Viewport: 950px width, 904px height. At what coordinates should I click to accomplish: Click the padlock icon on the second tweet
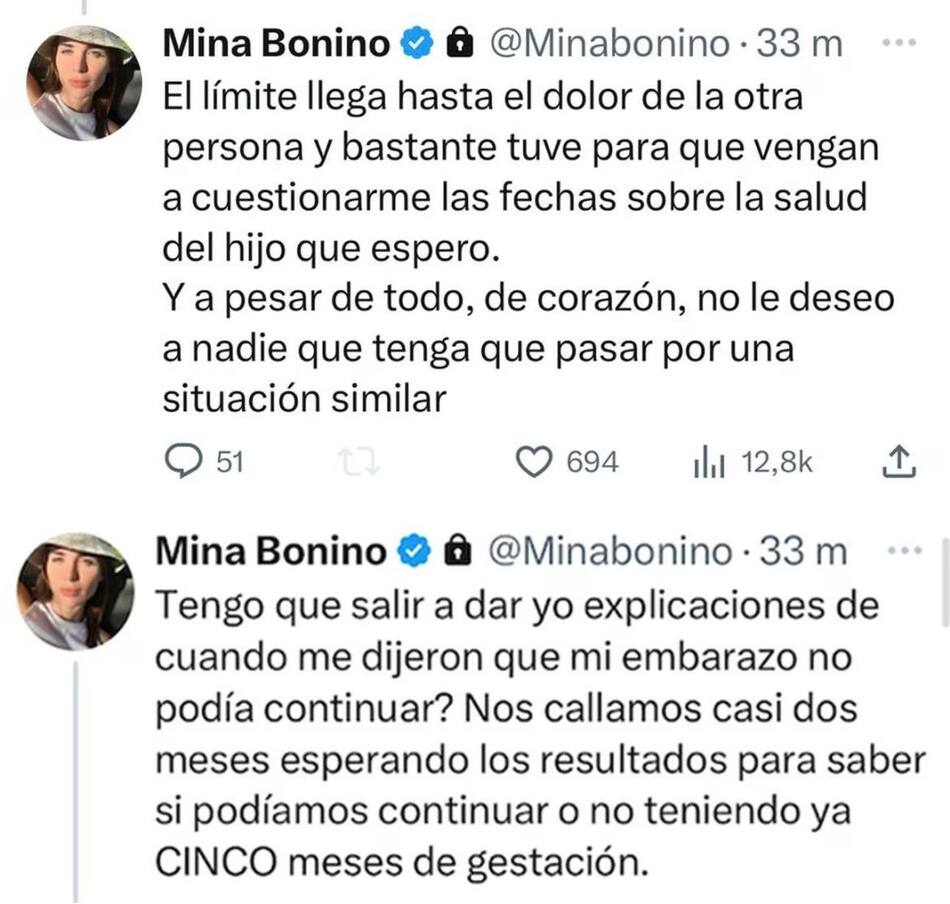click(458, 549)
